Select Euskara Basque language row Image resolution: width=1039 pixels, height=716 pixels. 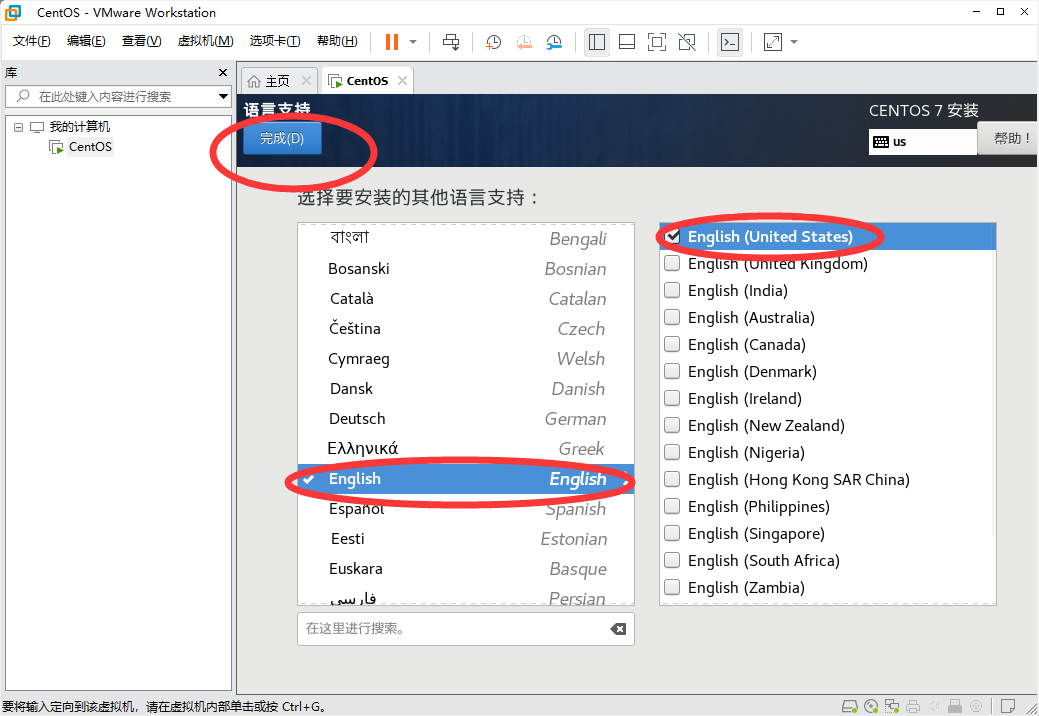point(466,569)
